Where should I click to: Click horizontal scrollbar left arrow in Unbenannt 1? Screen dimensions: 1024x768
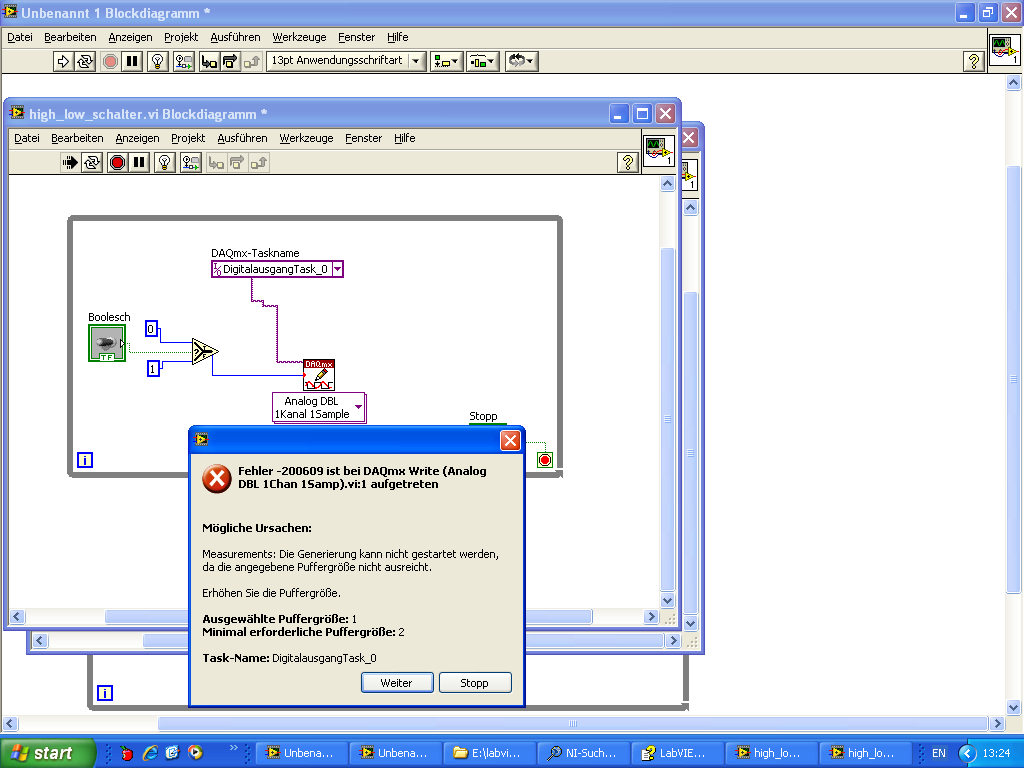(x=10, y=724)
